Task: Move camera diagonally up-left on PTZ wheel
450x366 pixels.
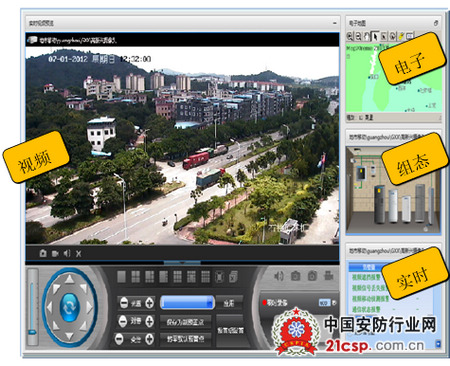Action: [56, 288]
